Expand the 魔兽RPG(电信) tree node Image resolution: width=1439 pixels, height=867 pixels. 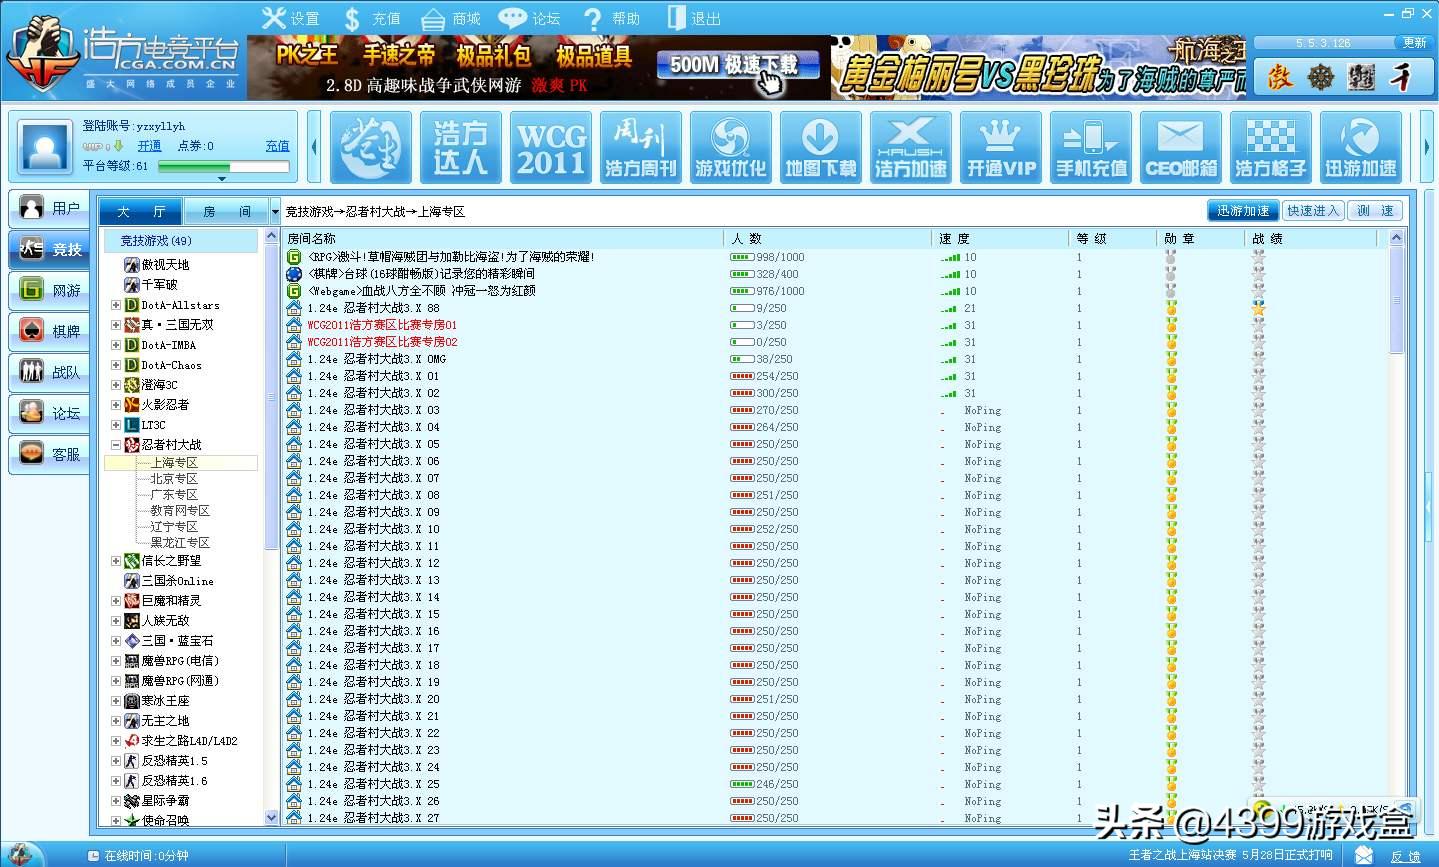pyautogui.click(x=116, y=661)
